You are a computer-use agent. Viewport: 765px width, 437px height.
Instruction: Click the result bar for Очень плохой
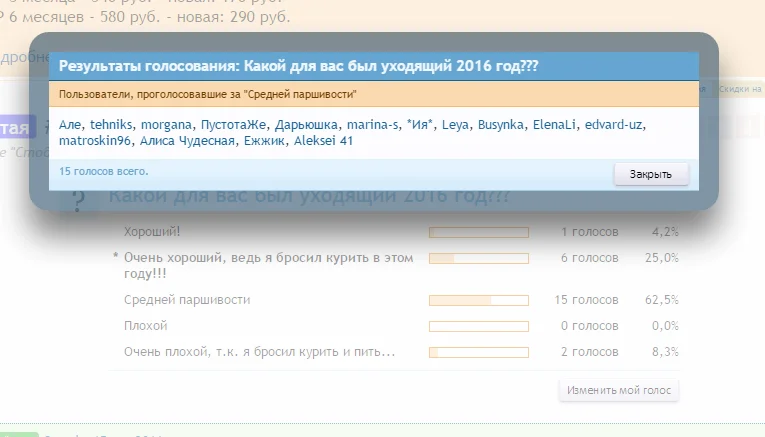pyautogui.click(x=479, y=352)
